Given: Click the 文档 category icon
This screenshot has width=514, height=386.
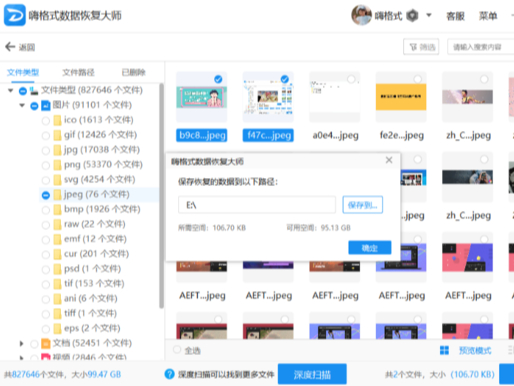Looking at the screenshot, I should click(x=46, y=343).
